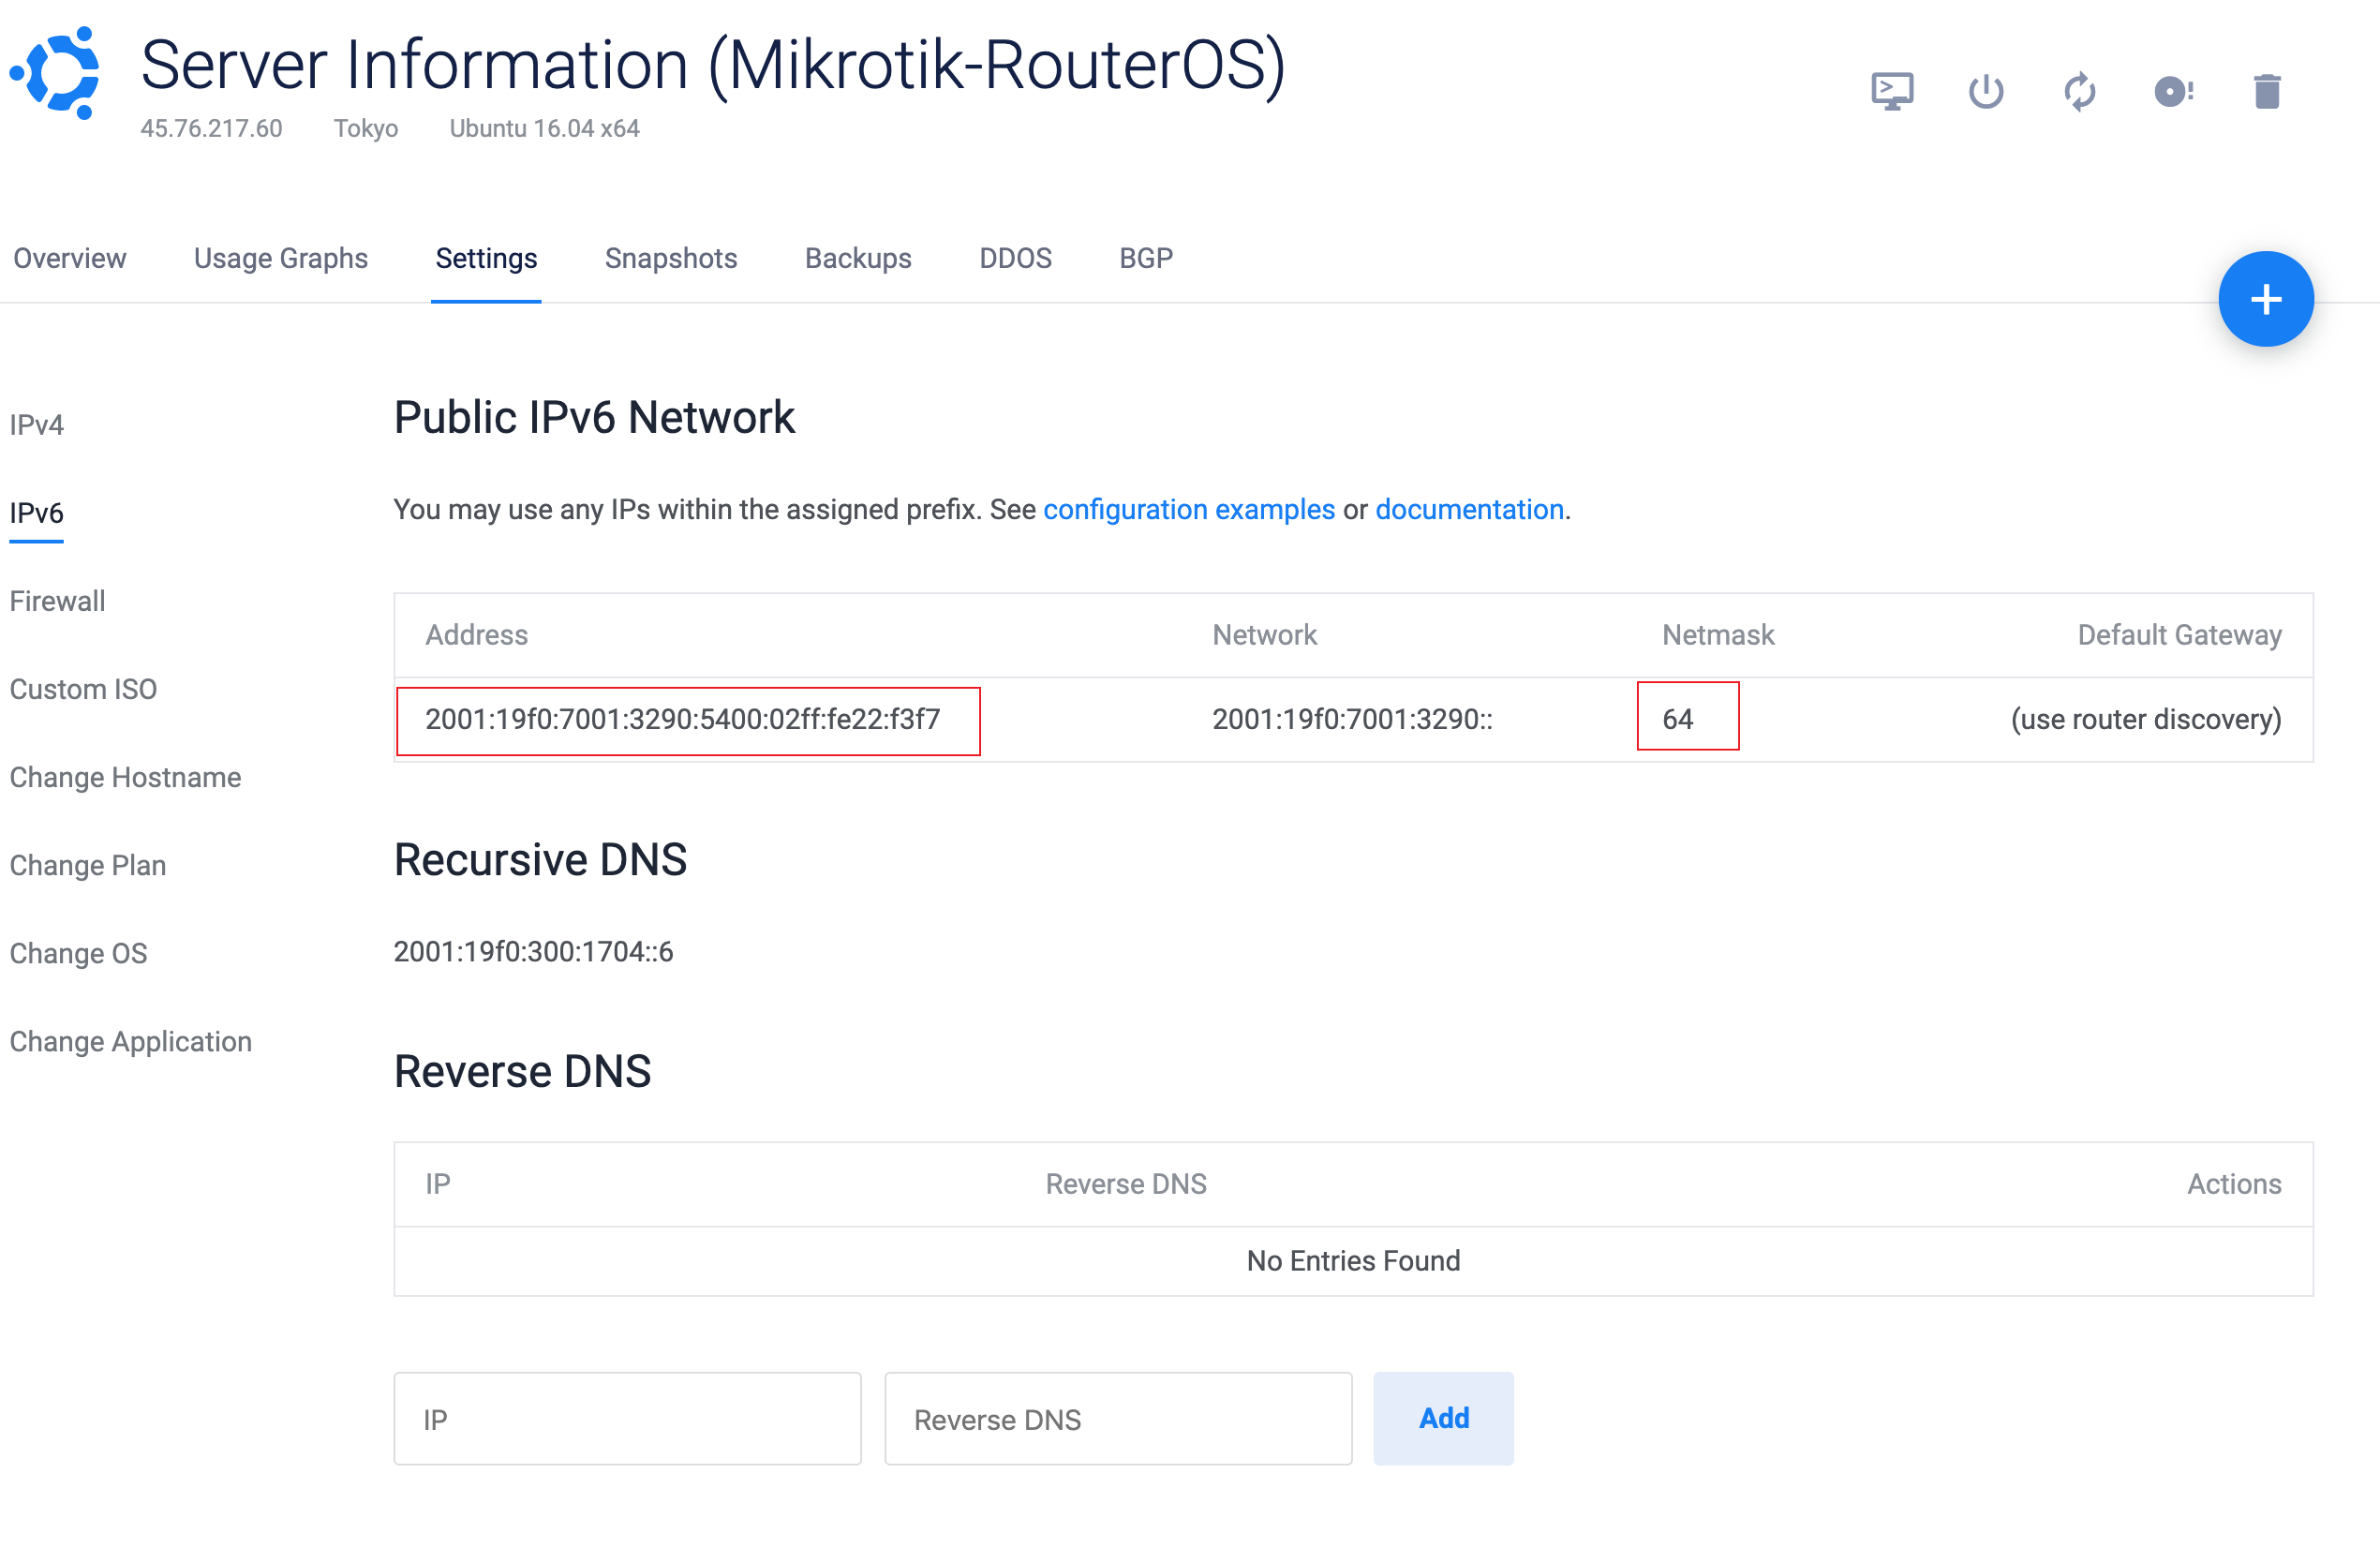Switch to the Overview tab
2380x1548 pixels.
click(70, 258)
